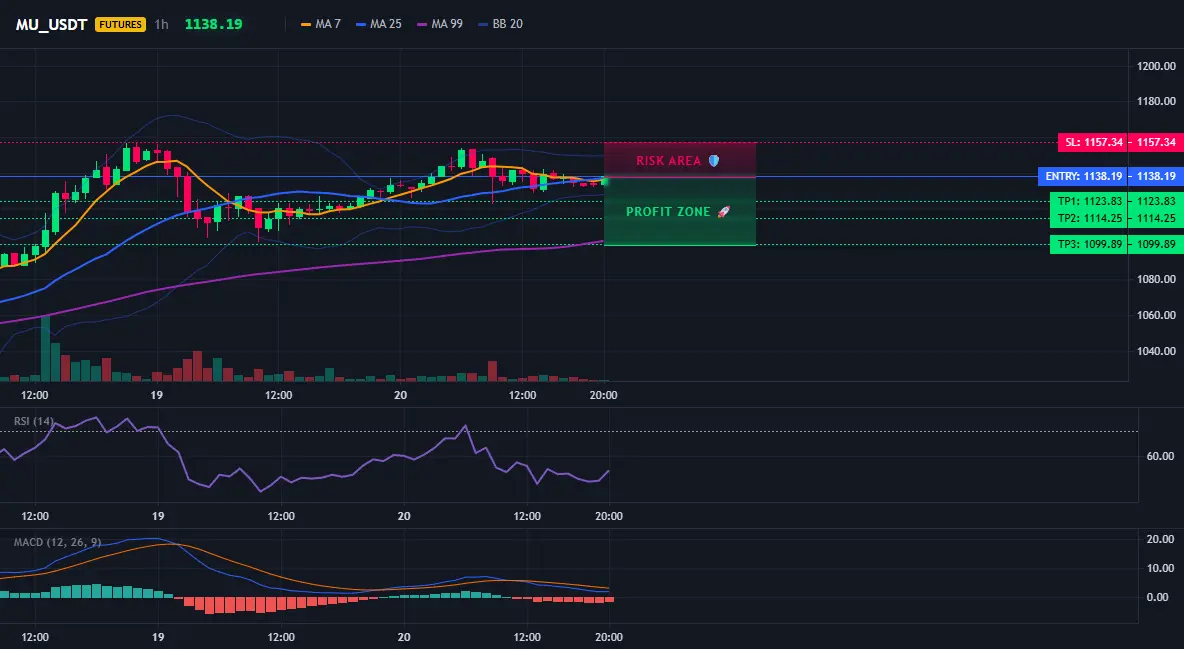Click the MACD (12, 26, 9) label
Viewport: 1184px width, 649px height.
point(57,542)
